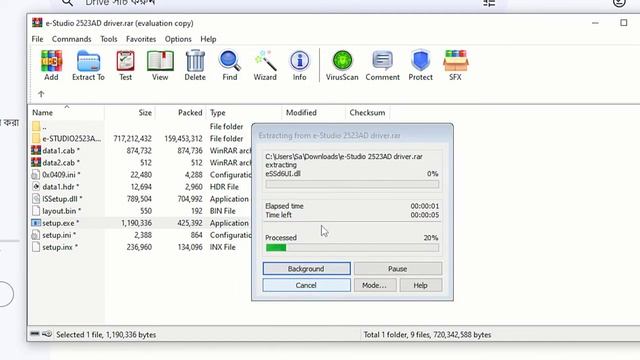Click the parent folder '..' icon
Viewport: 640px width, 360px height.
click(36, 126)
